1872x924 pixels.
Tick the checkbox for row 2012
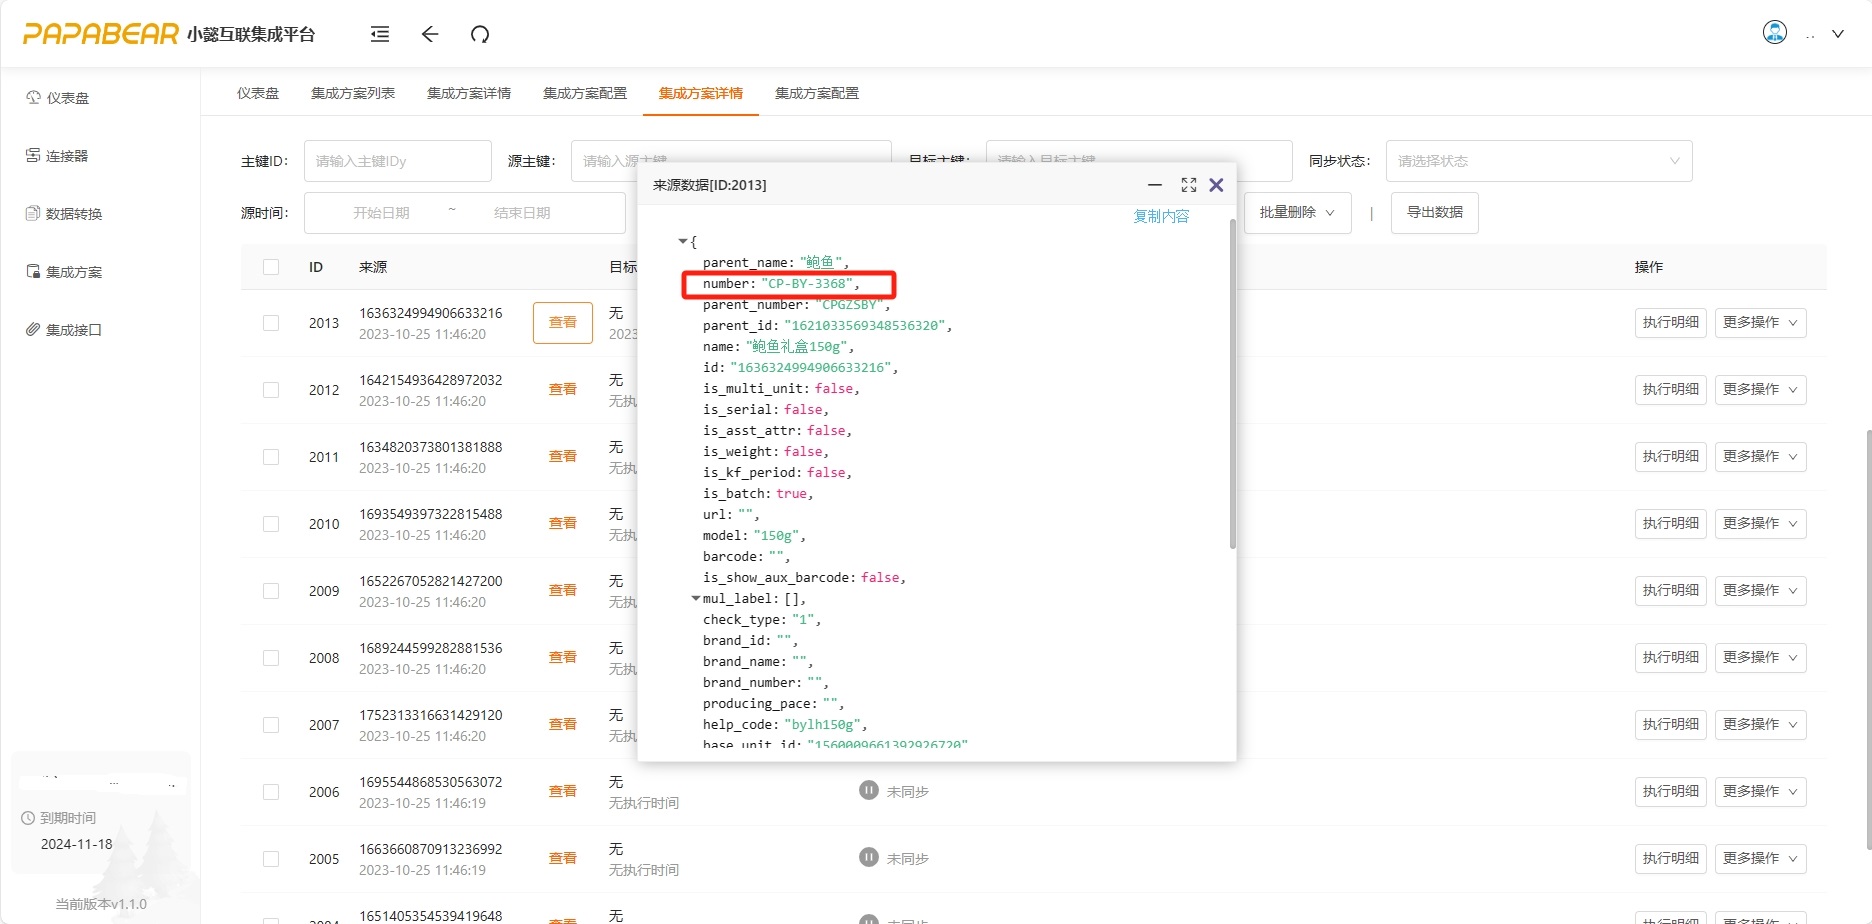271,390
